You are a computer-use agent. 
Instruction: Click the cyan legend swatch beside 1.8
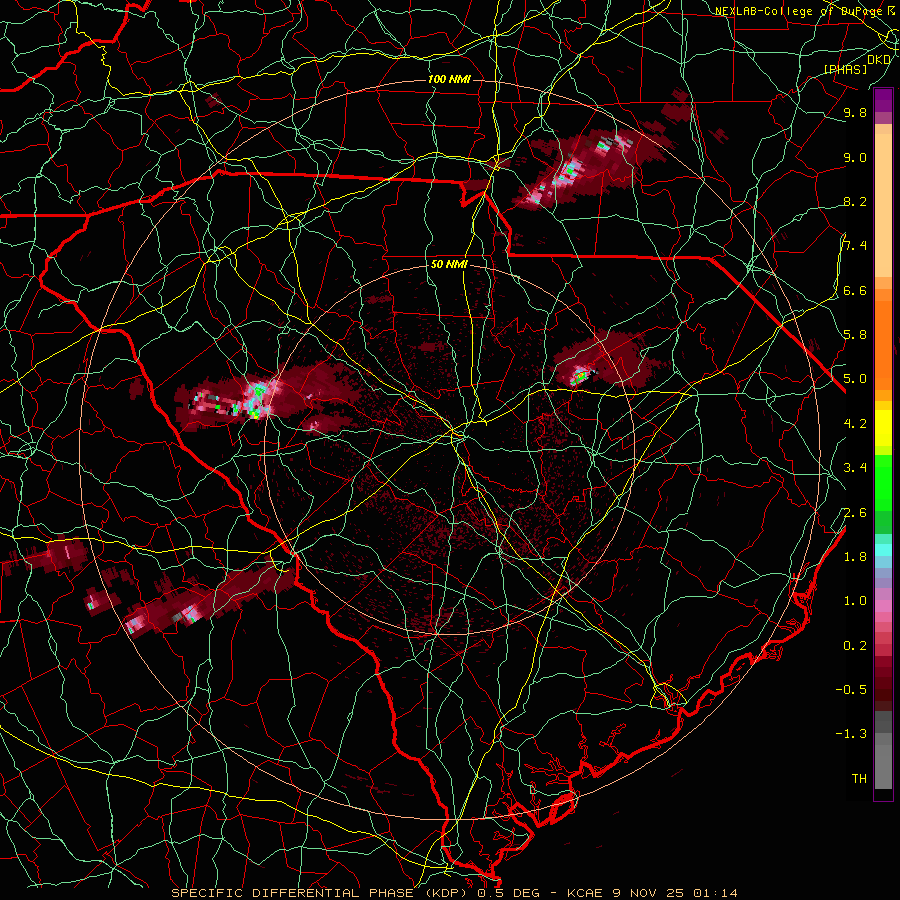click(883, 550)
